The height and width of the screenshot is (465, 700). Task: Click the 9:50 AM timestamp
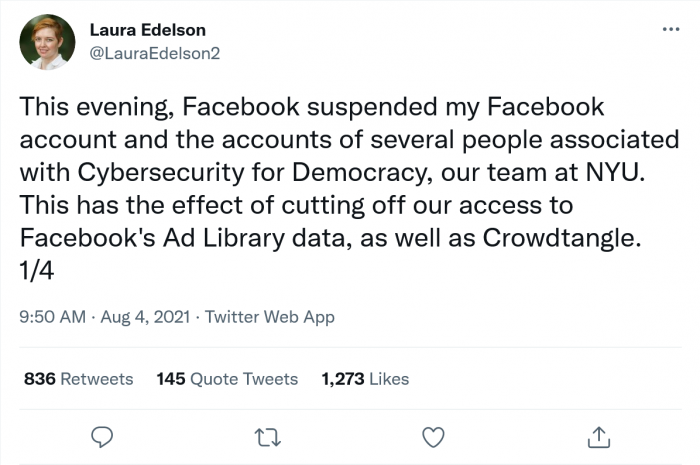53,317
